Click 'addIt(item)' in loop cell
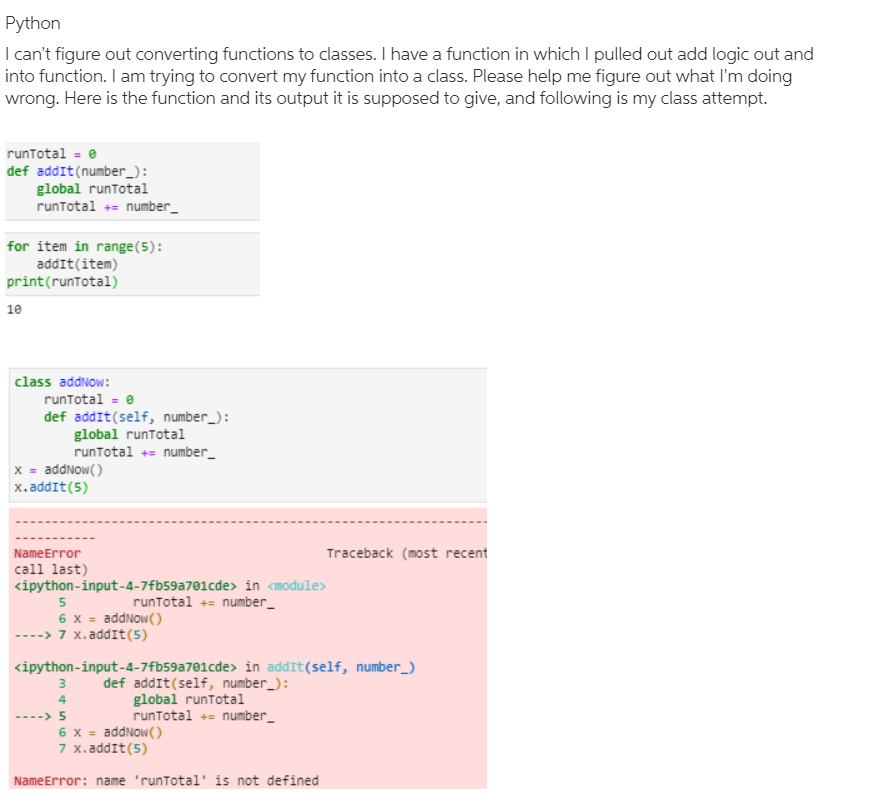The image size is (874, 809). (77, 264)
